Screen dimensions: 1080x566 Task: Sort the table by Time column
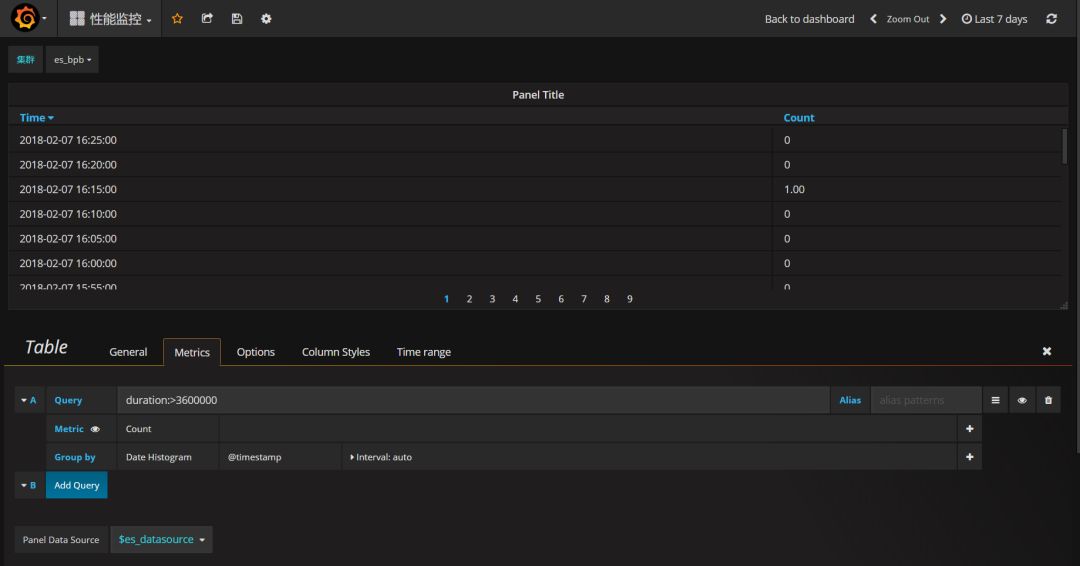(x=37, y=118)
